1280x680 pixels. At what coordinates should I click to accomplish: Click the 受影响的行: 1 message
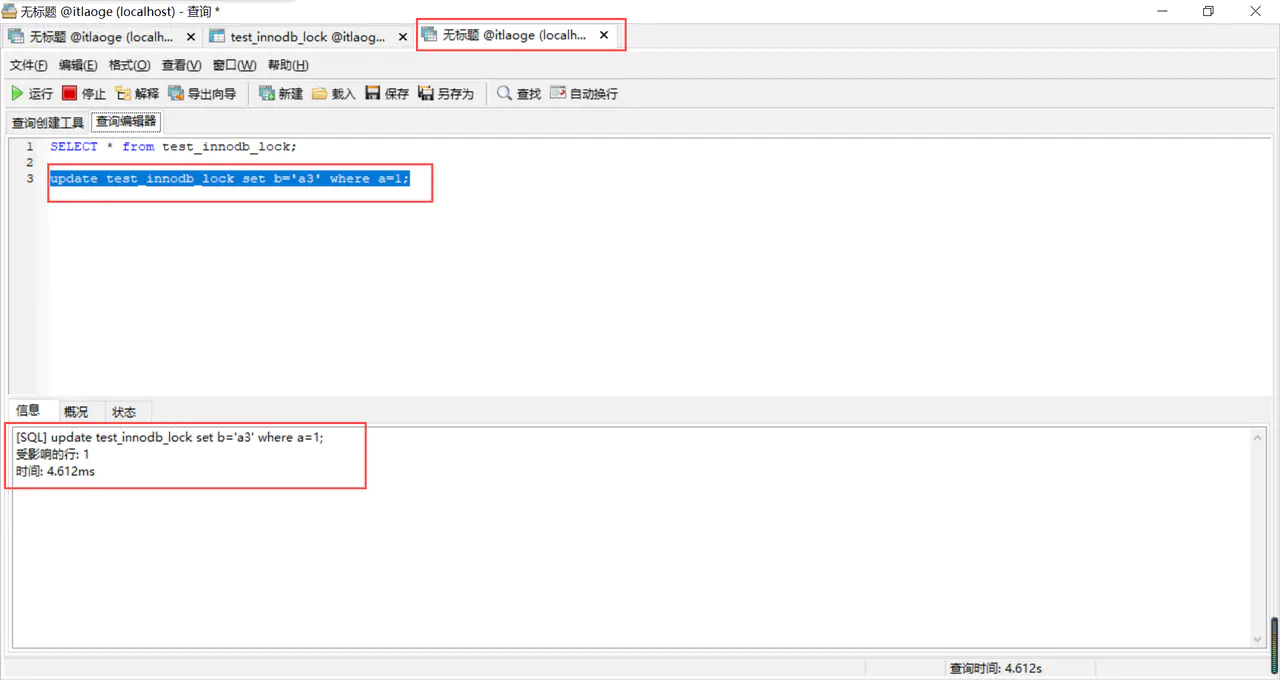(53, 454)
